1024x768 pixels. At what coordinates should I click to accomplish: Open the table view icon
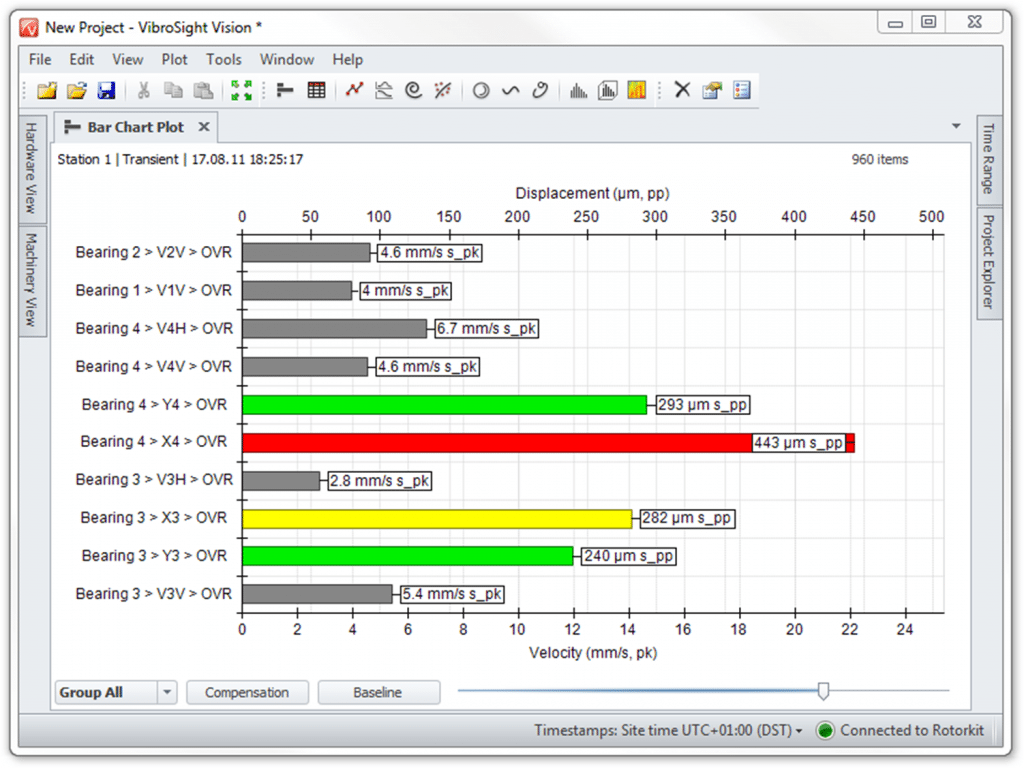tap(316, 90)
